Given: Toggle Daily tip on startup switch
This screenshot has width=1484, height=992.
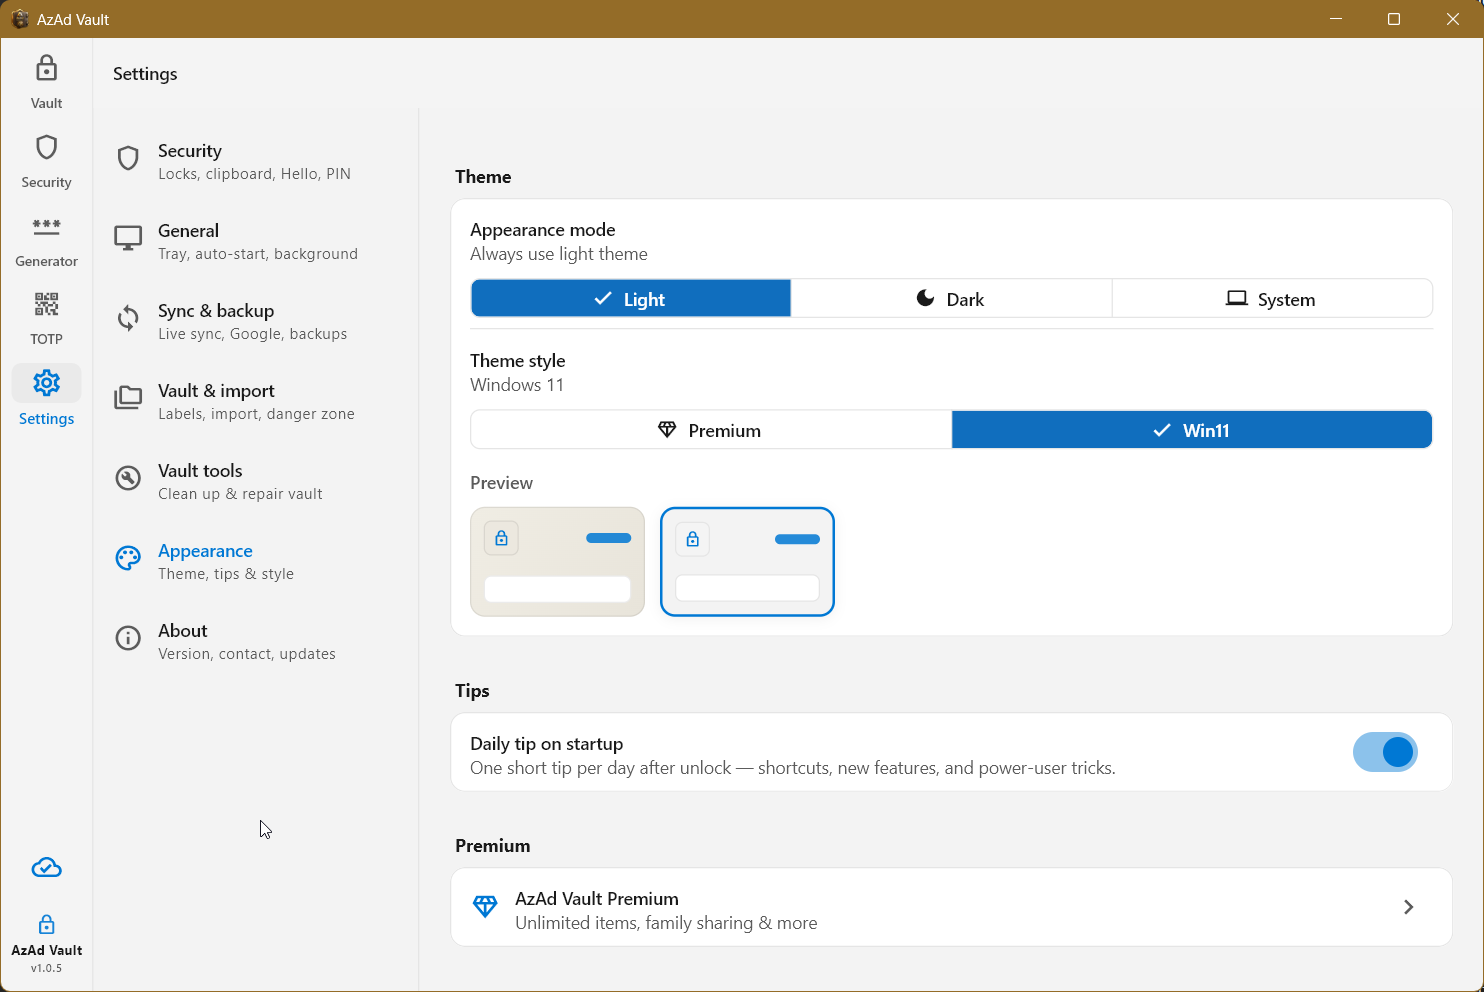Looking at the screenshot, I should click(1385, 752).
